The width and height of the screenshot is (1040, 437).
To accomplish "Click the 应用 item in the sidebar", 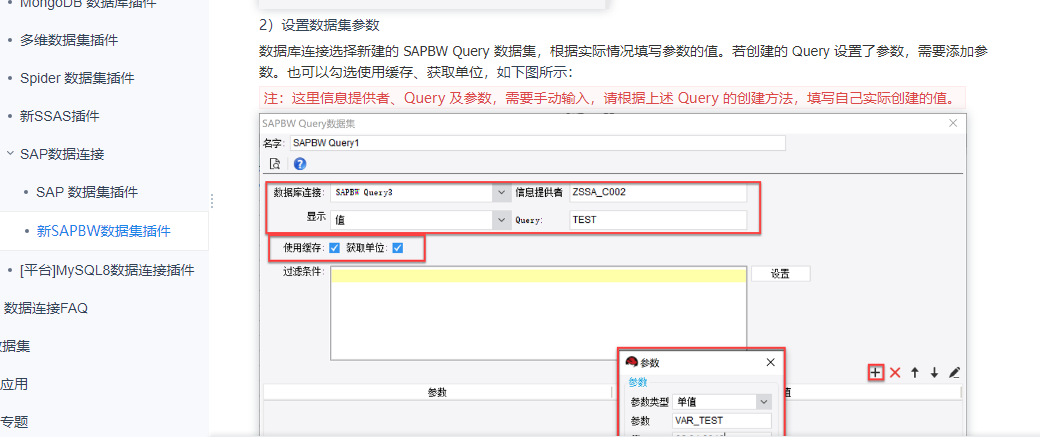I will (14, 385).
